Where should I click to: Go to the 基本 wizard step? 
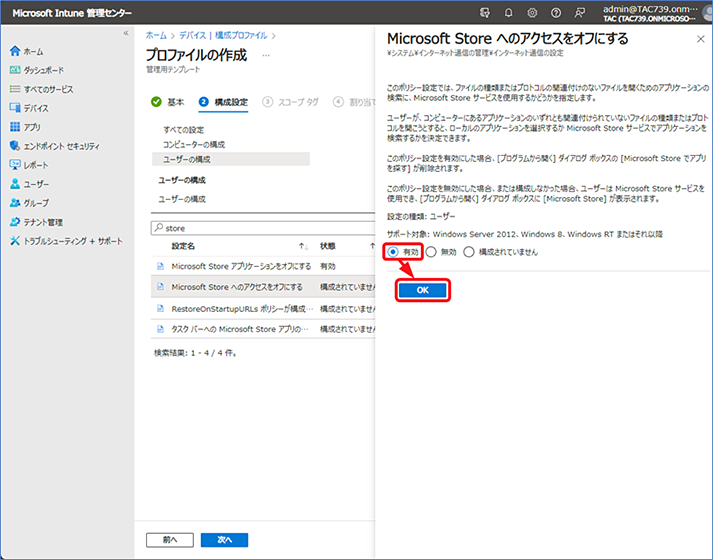tap(167, 102)
